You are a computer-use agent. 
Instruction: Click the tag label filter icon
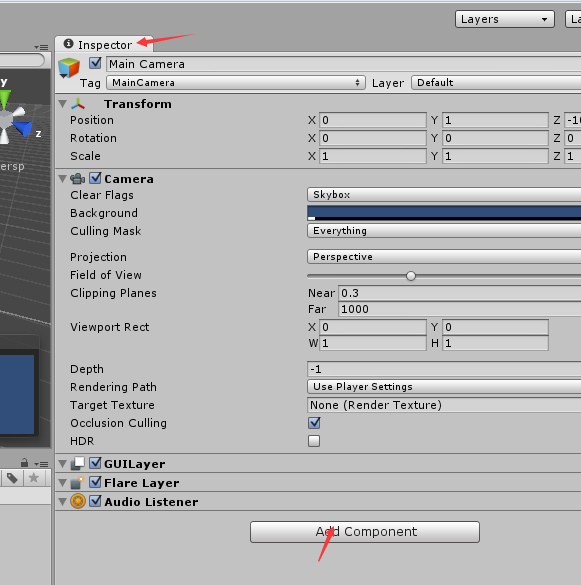(12, 478)
